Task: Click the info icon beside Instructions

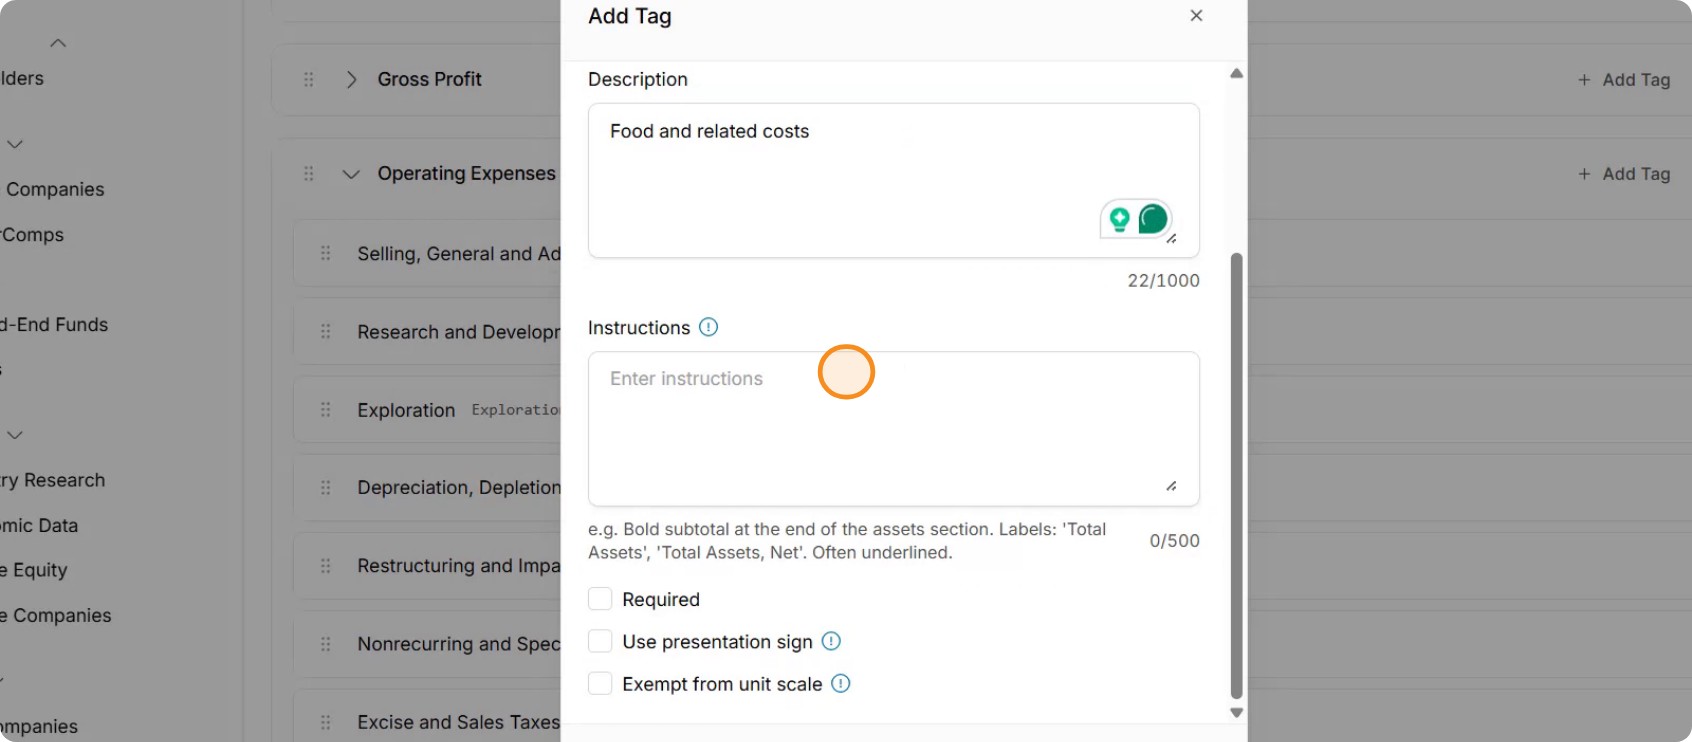Action: click(x=708, y=327)
